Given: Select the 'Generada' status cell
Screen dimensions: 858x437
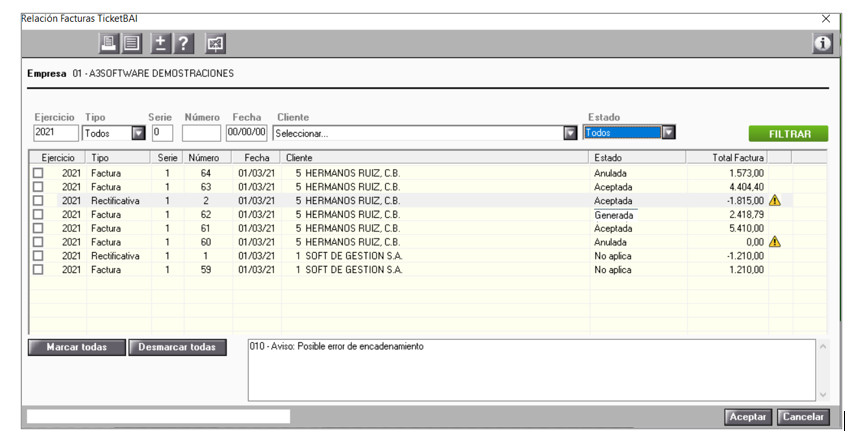Looking at the screenshot, I should coord(614,215).
